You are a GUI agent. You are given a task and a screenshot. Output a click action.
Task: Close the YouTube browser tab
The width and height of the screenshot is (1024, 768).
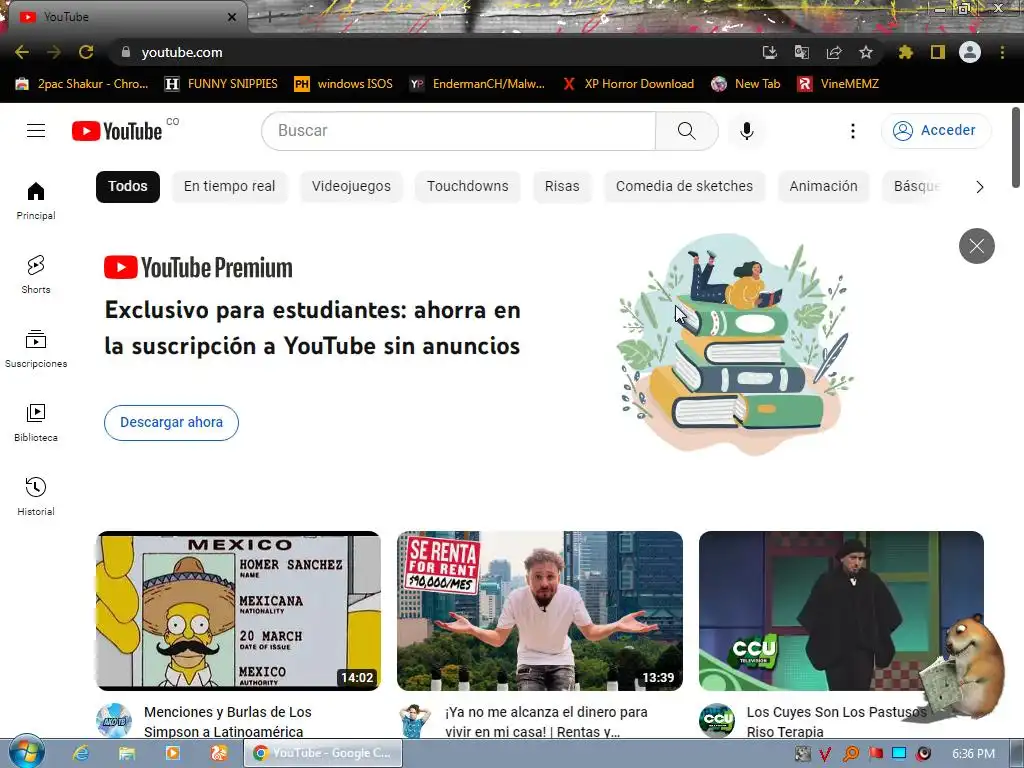point(232,17)
